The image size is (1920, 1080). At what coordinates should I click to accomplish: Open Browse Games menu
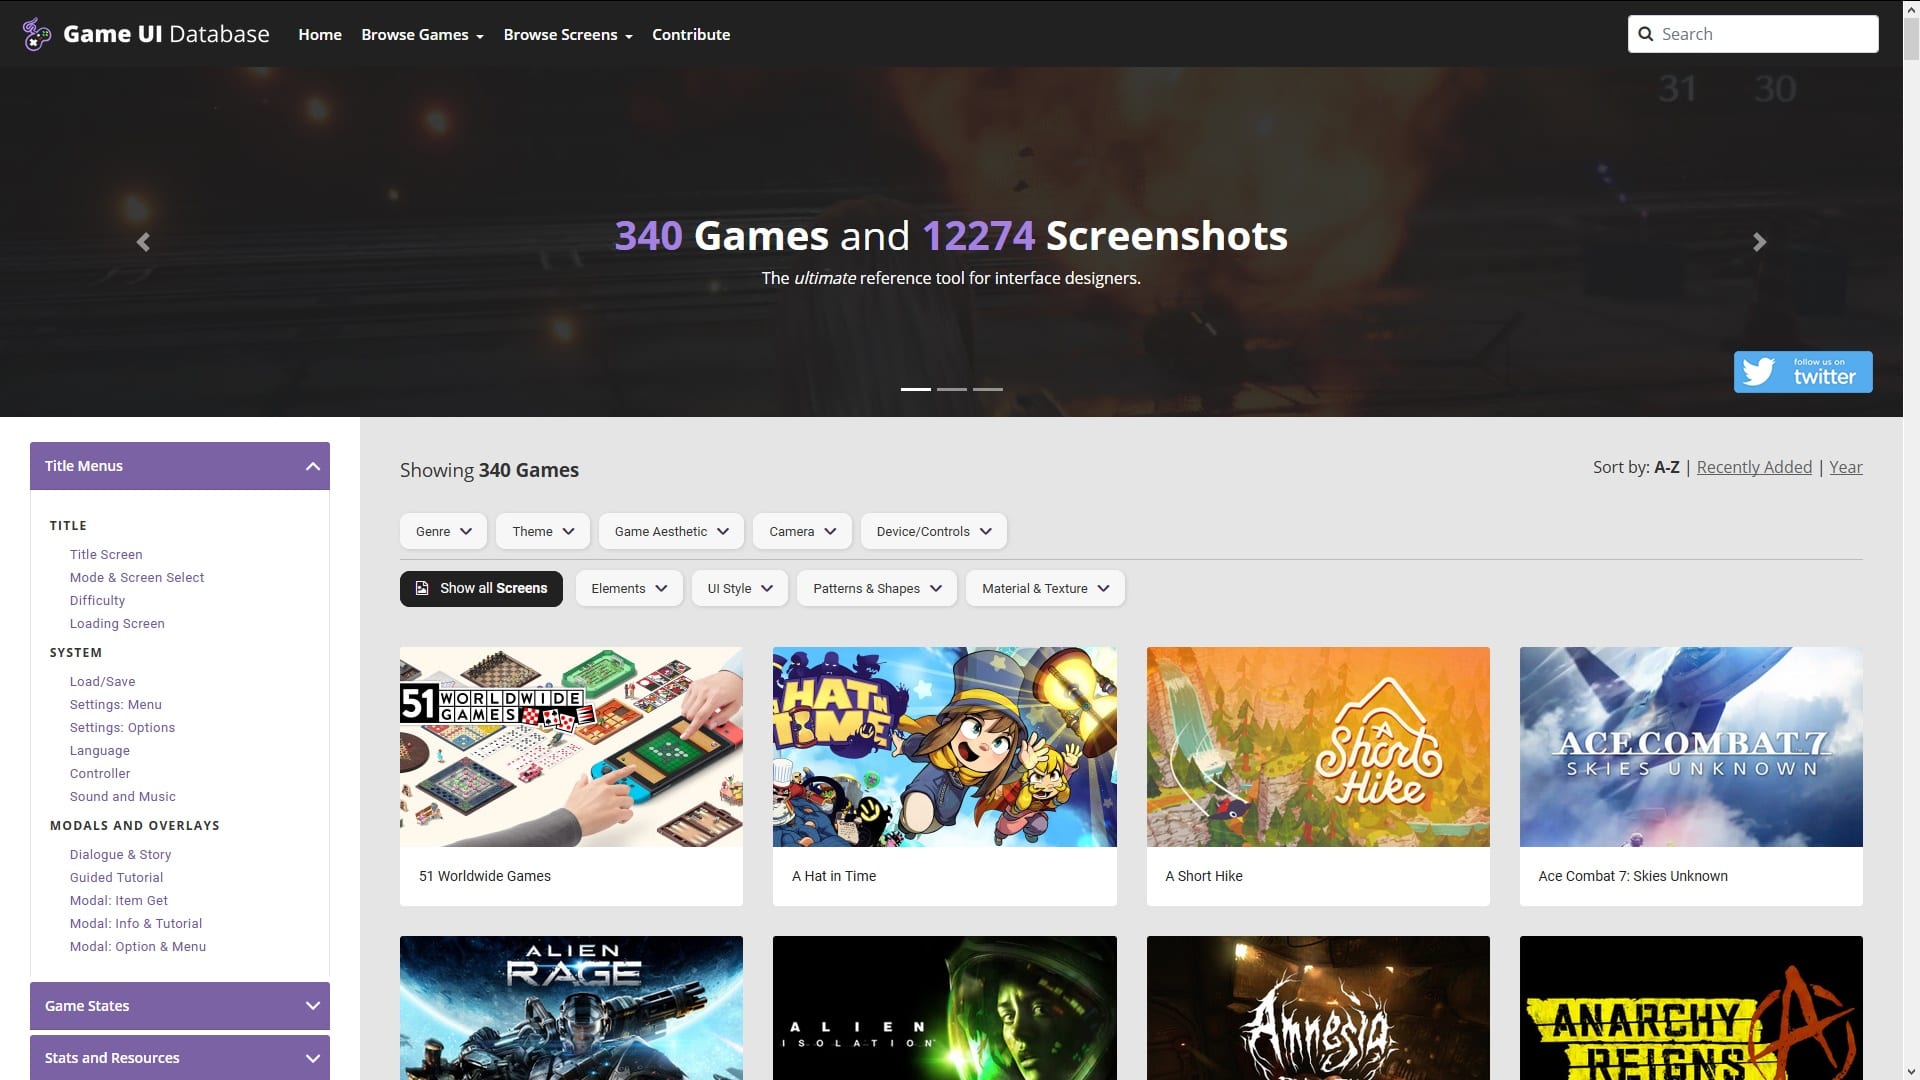pos(422,35)
